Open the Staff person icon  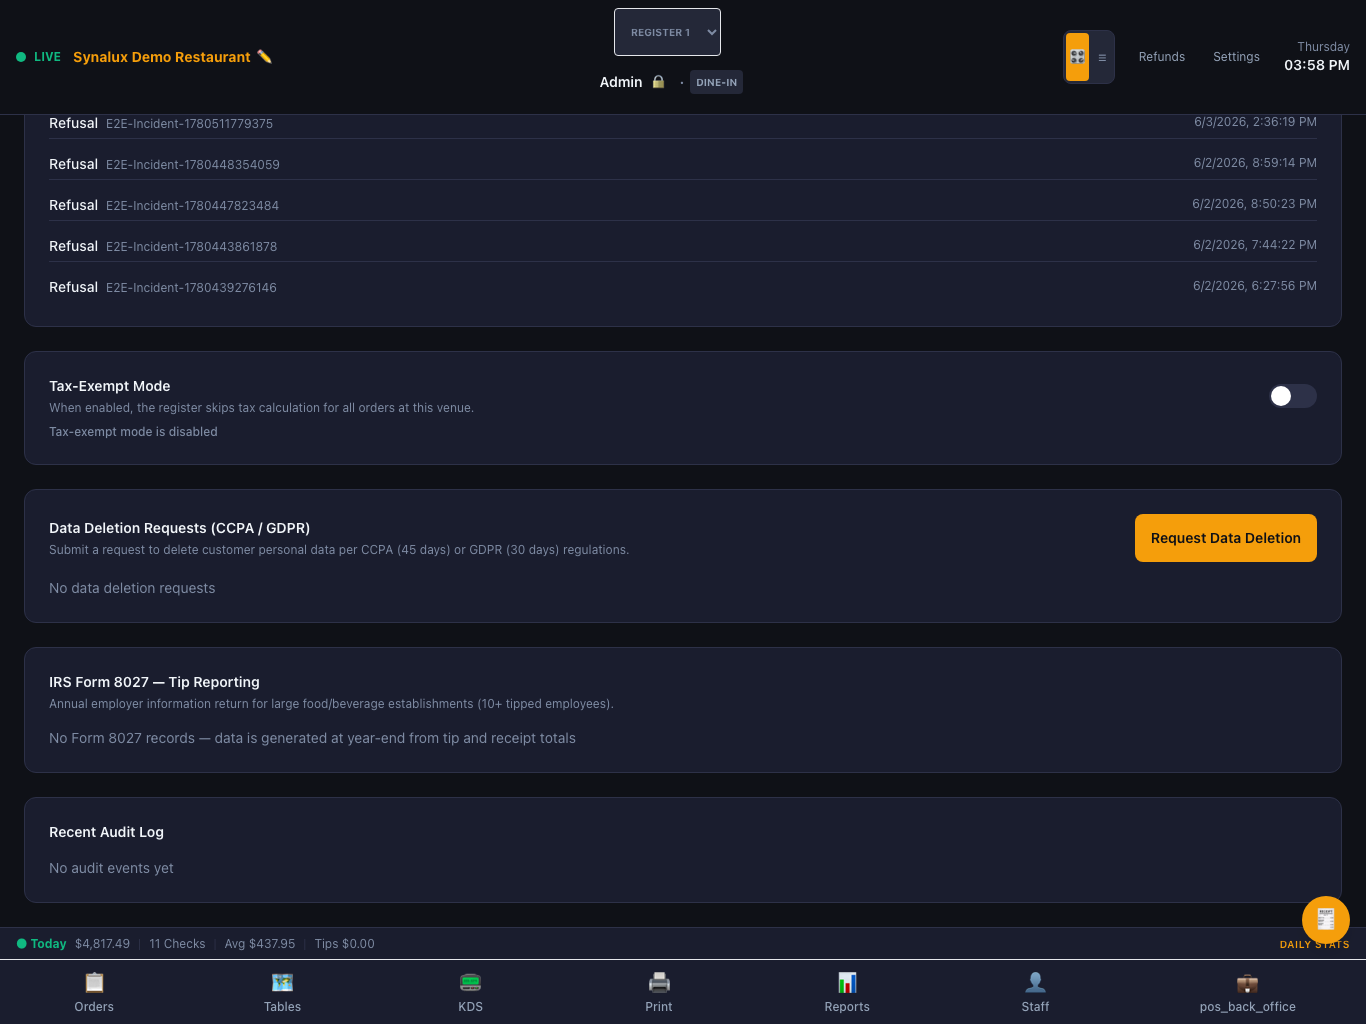(x=1035, y=982)
